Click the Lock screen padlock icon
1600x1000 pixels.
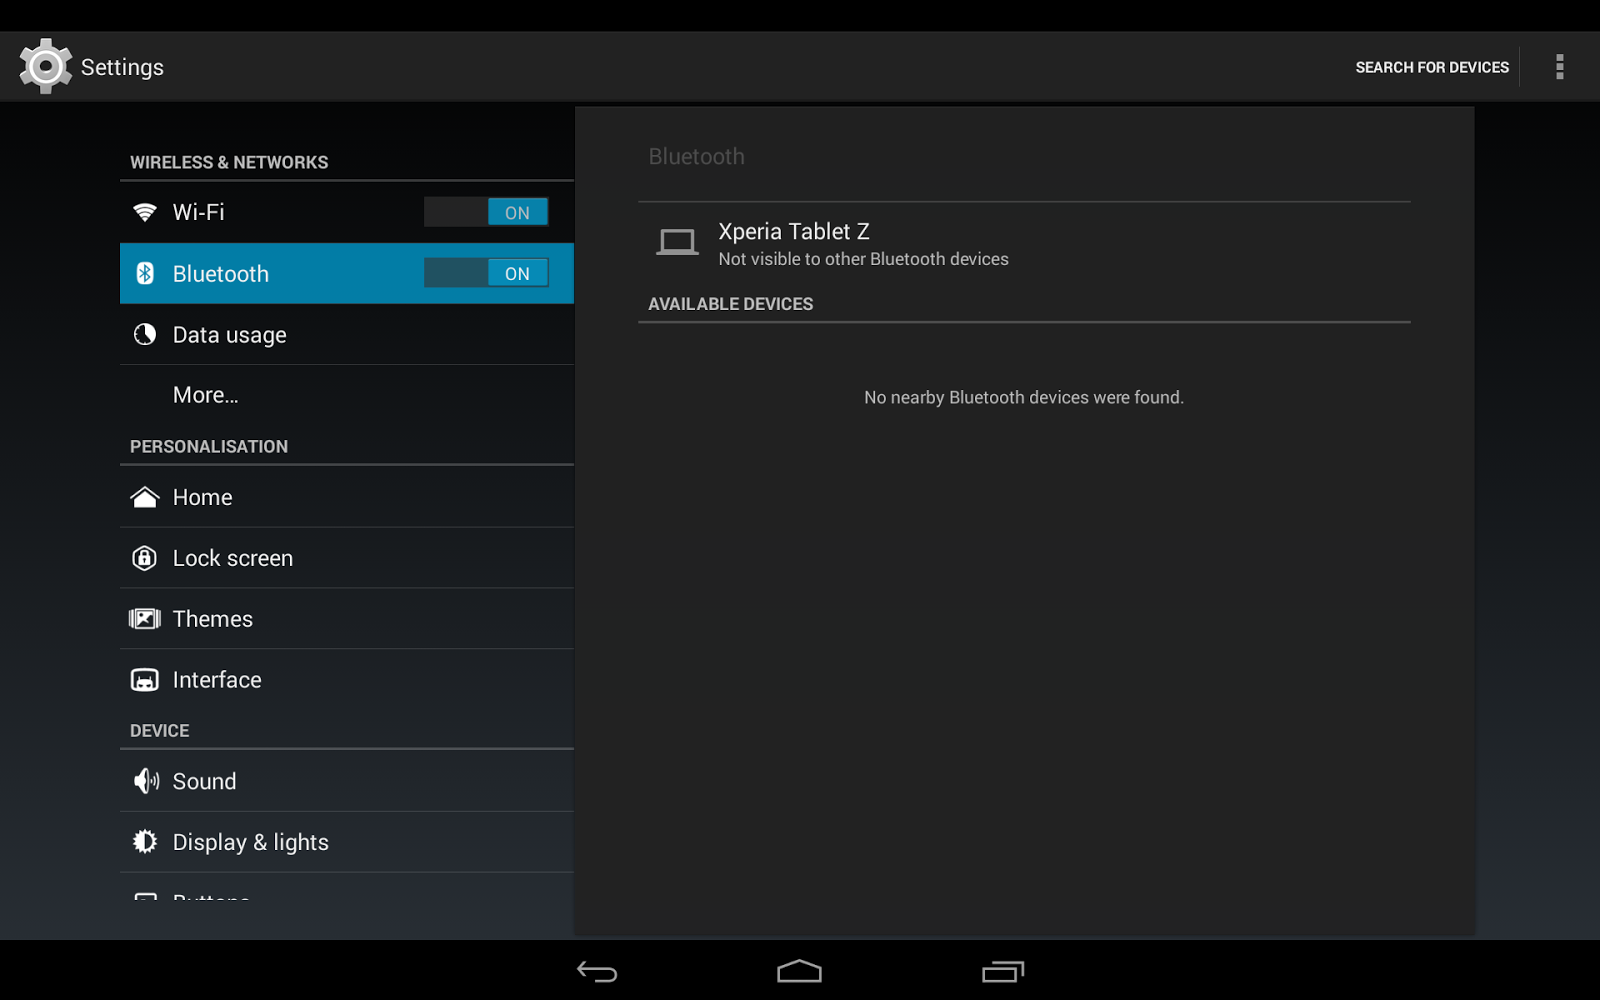click(145, 558)
